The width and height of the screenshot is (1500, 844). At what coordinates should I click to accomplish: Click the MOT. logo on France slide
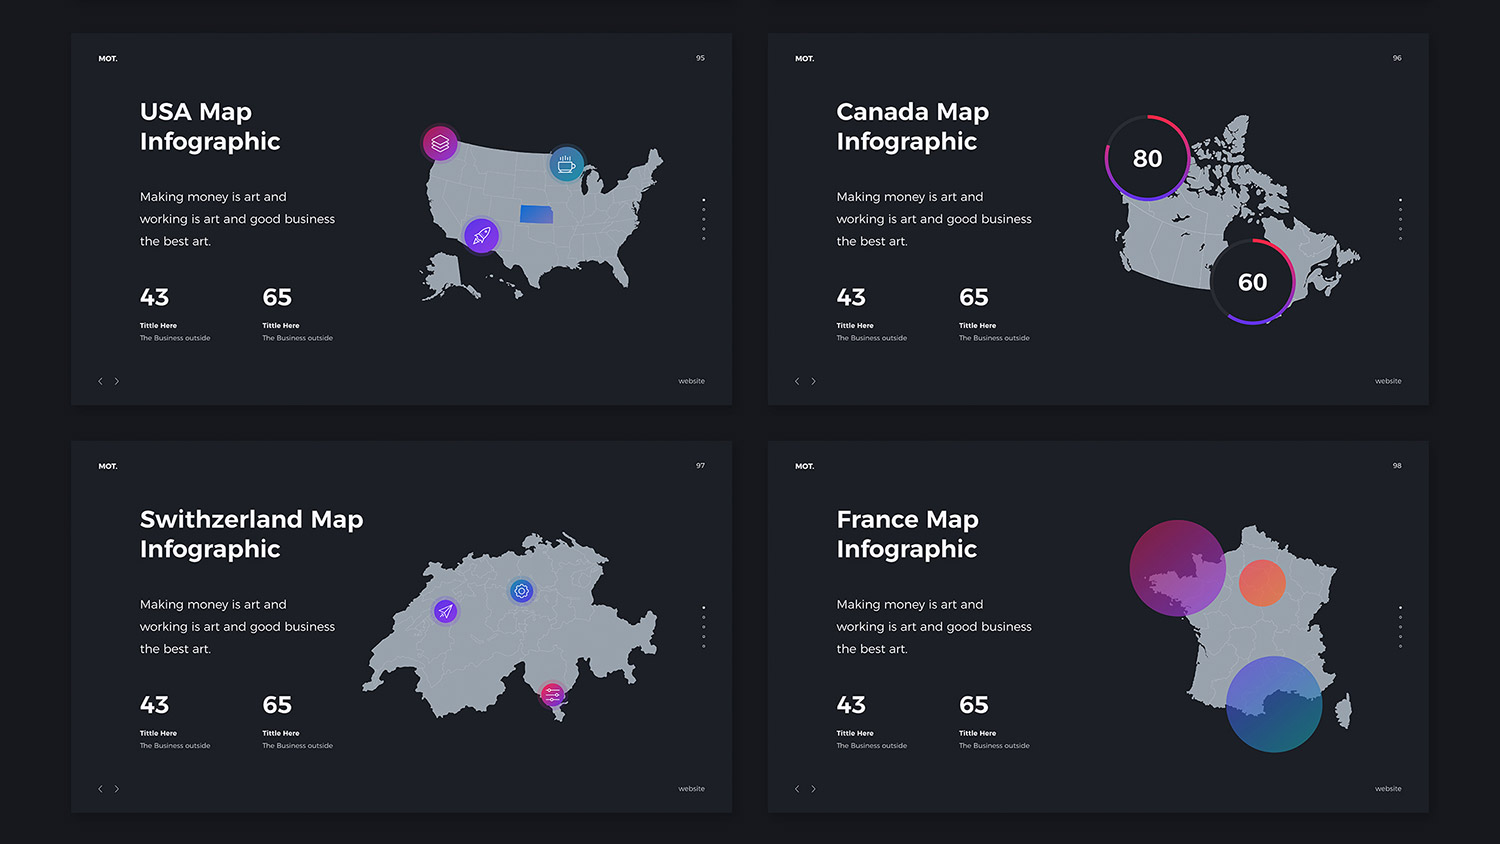pyautogui.click(x=804, y=467)
